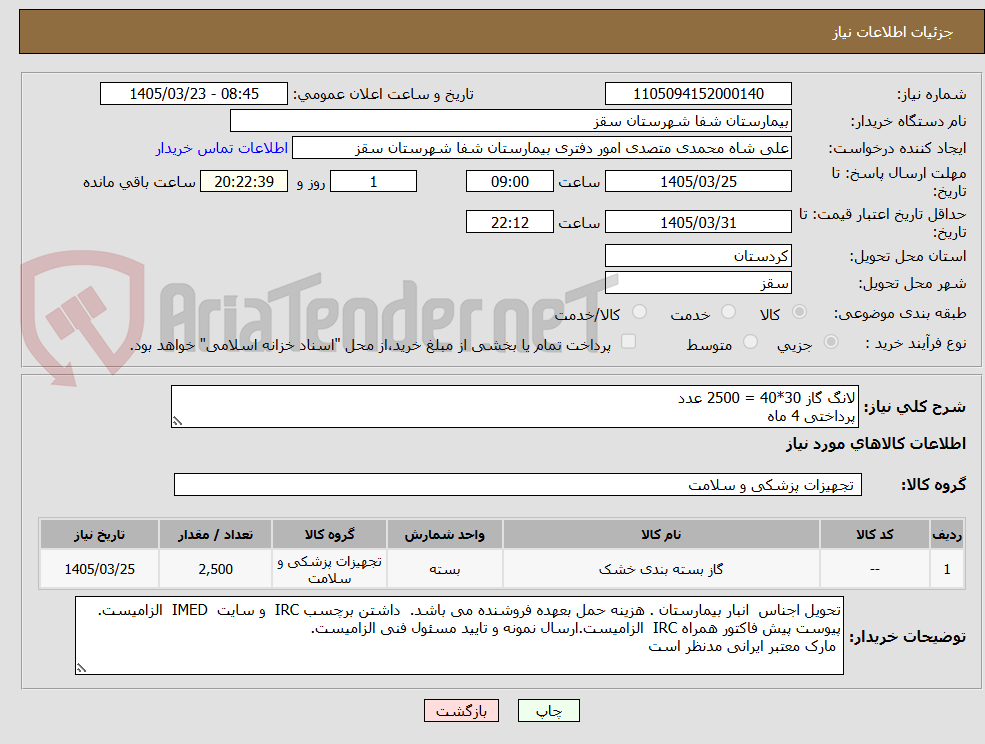Viewport: 985px width, 744px height.
Task: Click the گروه کالا column header
Action: click(x=329, y=535)
